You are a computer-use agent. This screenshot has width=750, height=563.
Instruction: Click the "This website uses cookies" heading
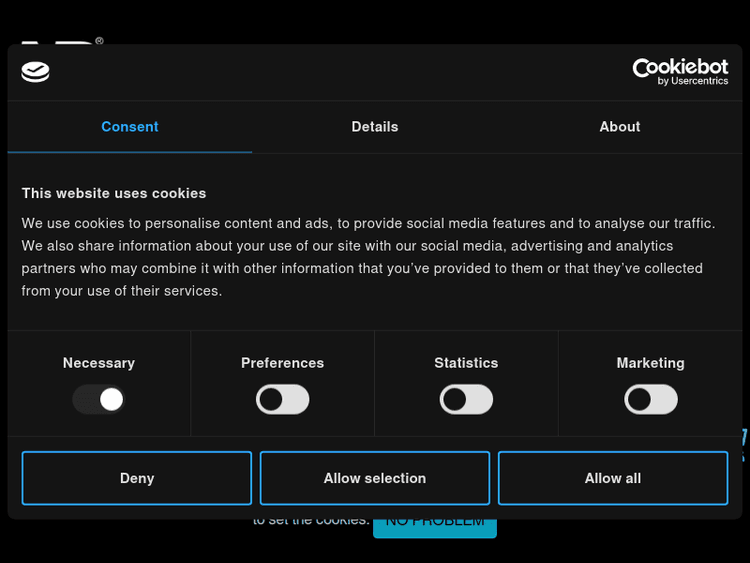pyautogui.click(x=114, y=193)
